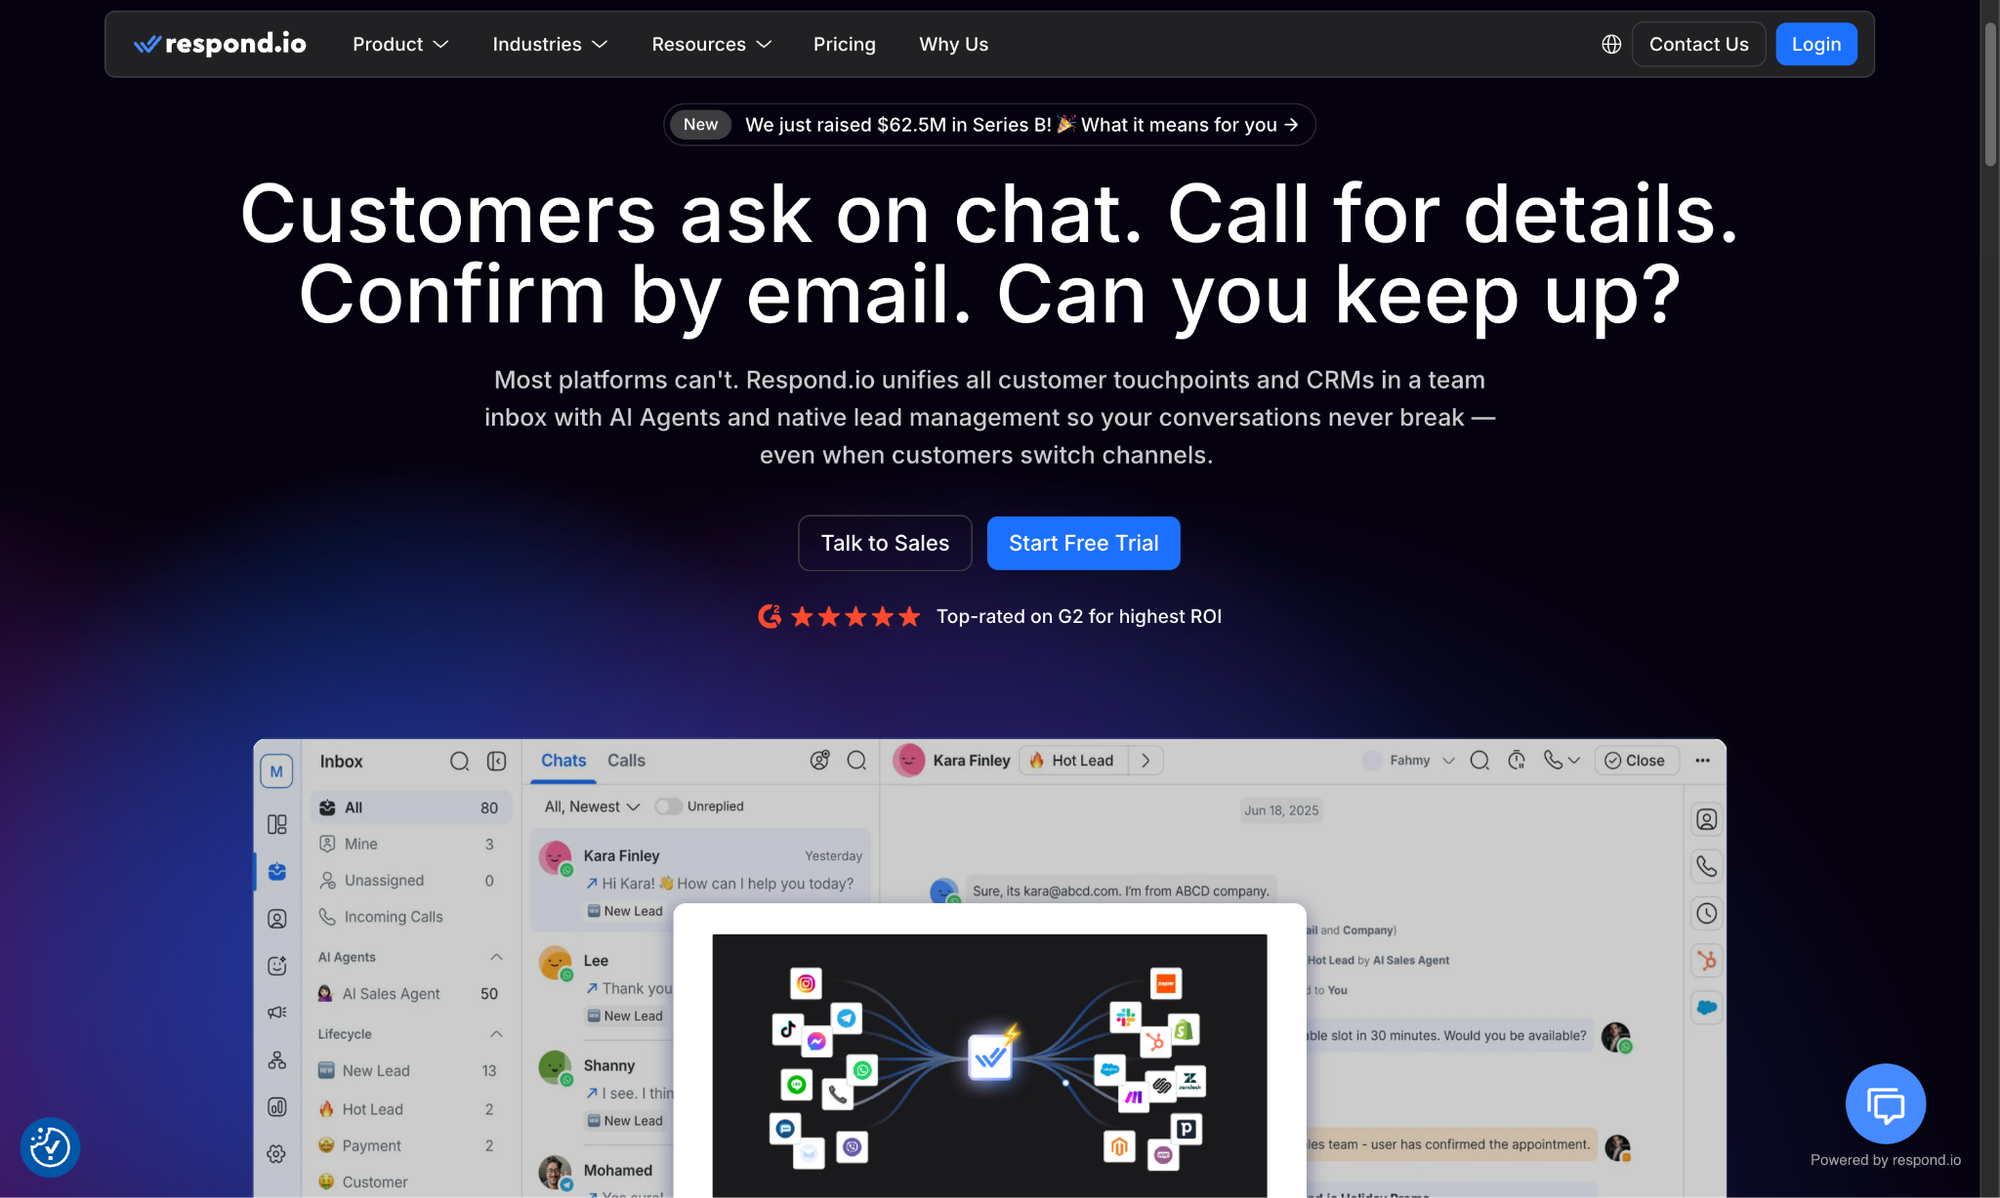Viewport: 2000px width, 1198px height.
Task: Click the snooze icon in chat header
Action: pos(1516,760)
